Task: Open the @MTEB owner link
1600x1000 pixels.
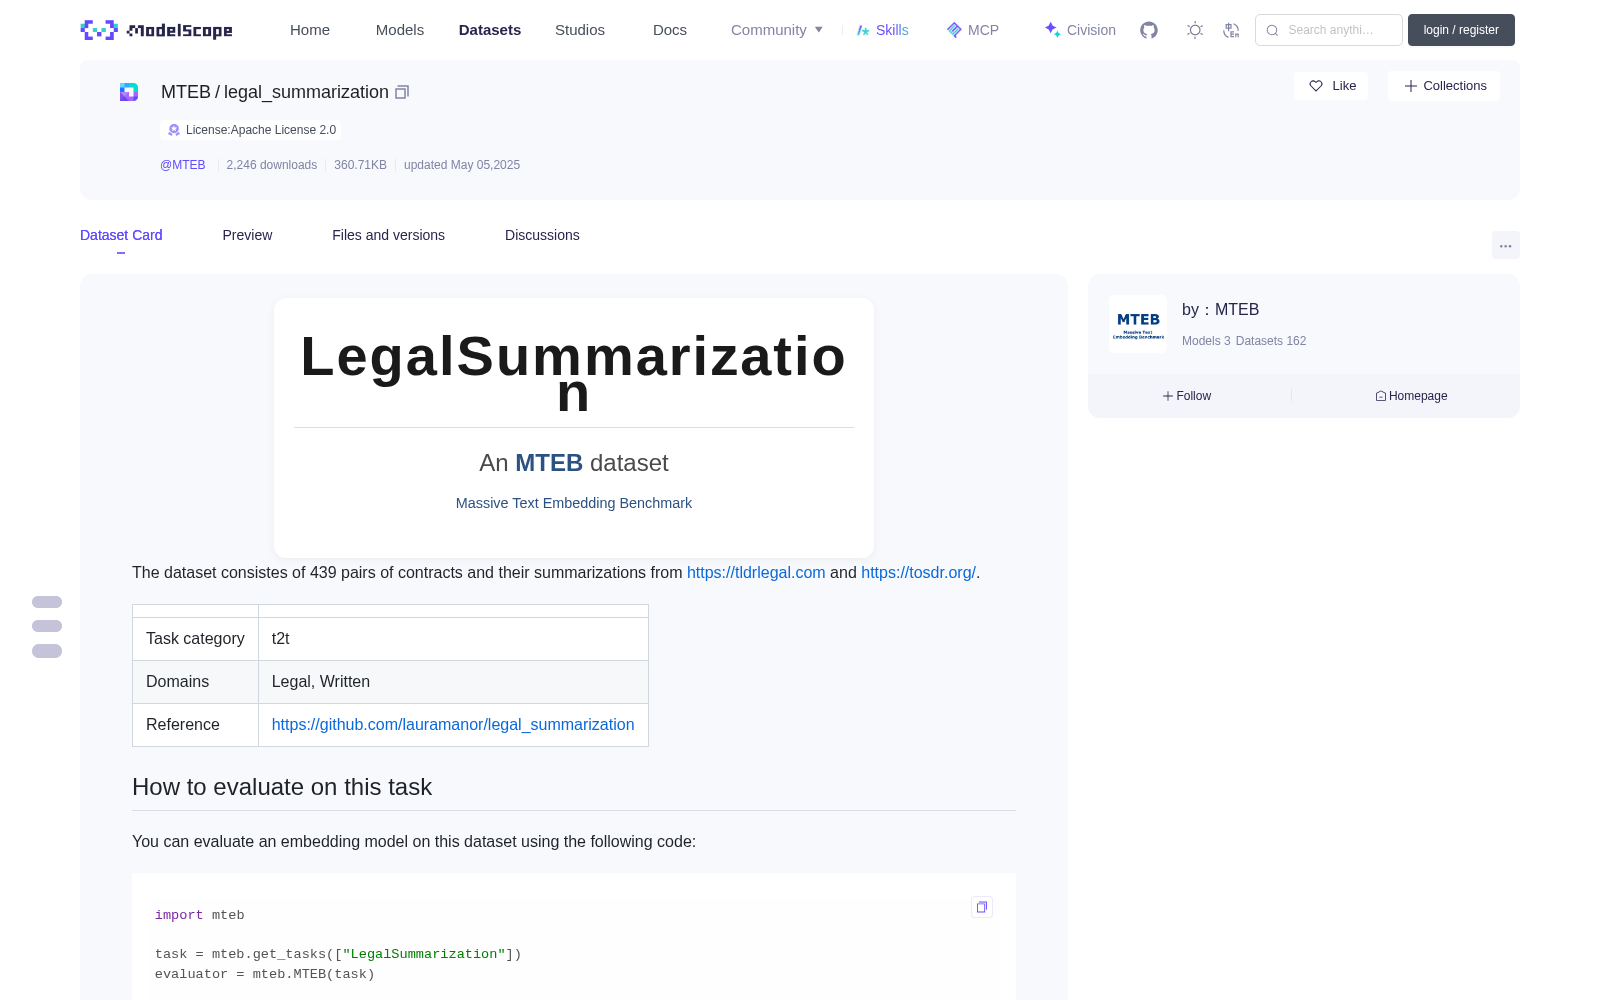Action: point(183,165)
